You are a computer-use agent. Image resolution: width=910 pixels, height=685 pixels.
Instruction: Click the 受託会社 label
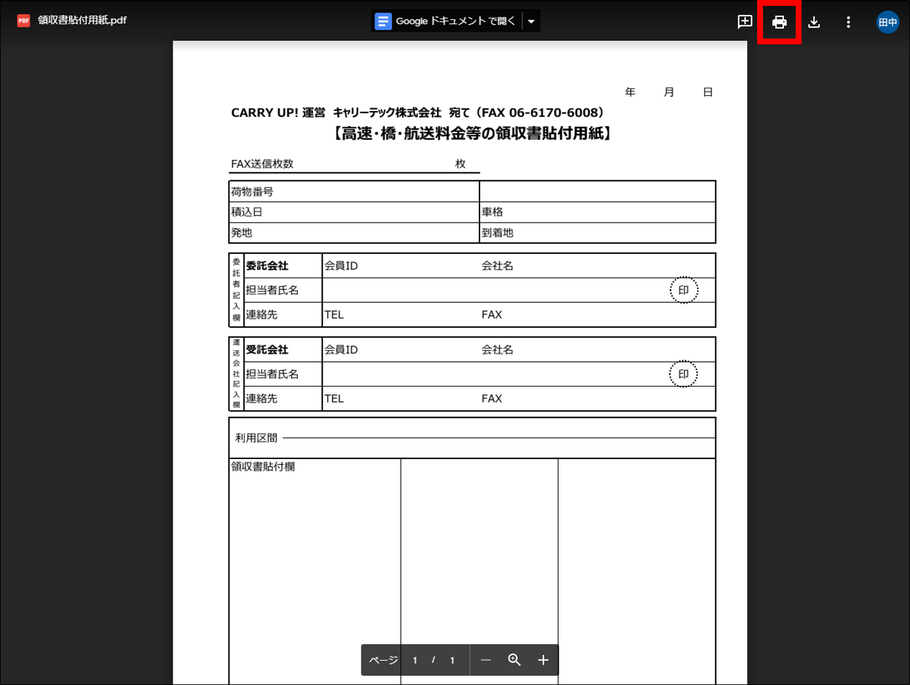pos(267,350)
